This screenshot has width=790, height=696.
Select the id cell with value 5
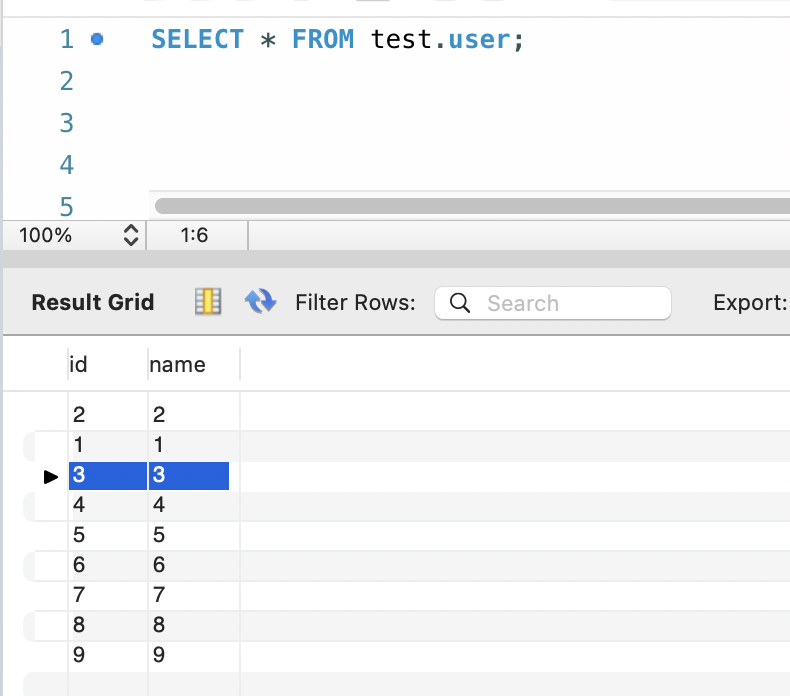pyautogui.click(x=79, y=535)
